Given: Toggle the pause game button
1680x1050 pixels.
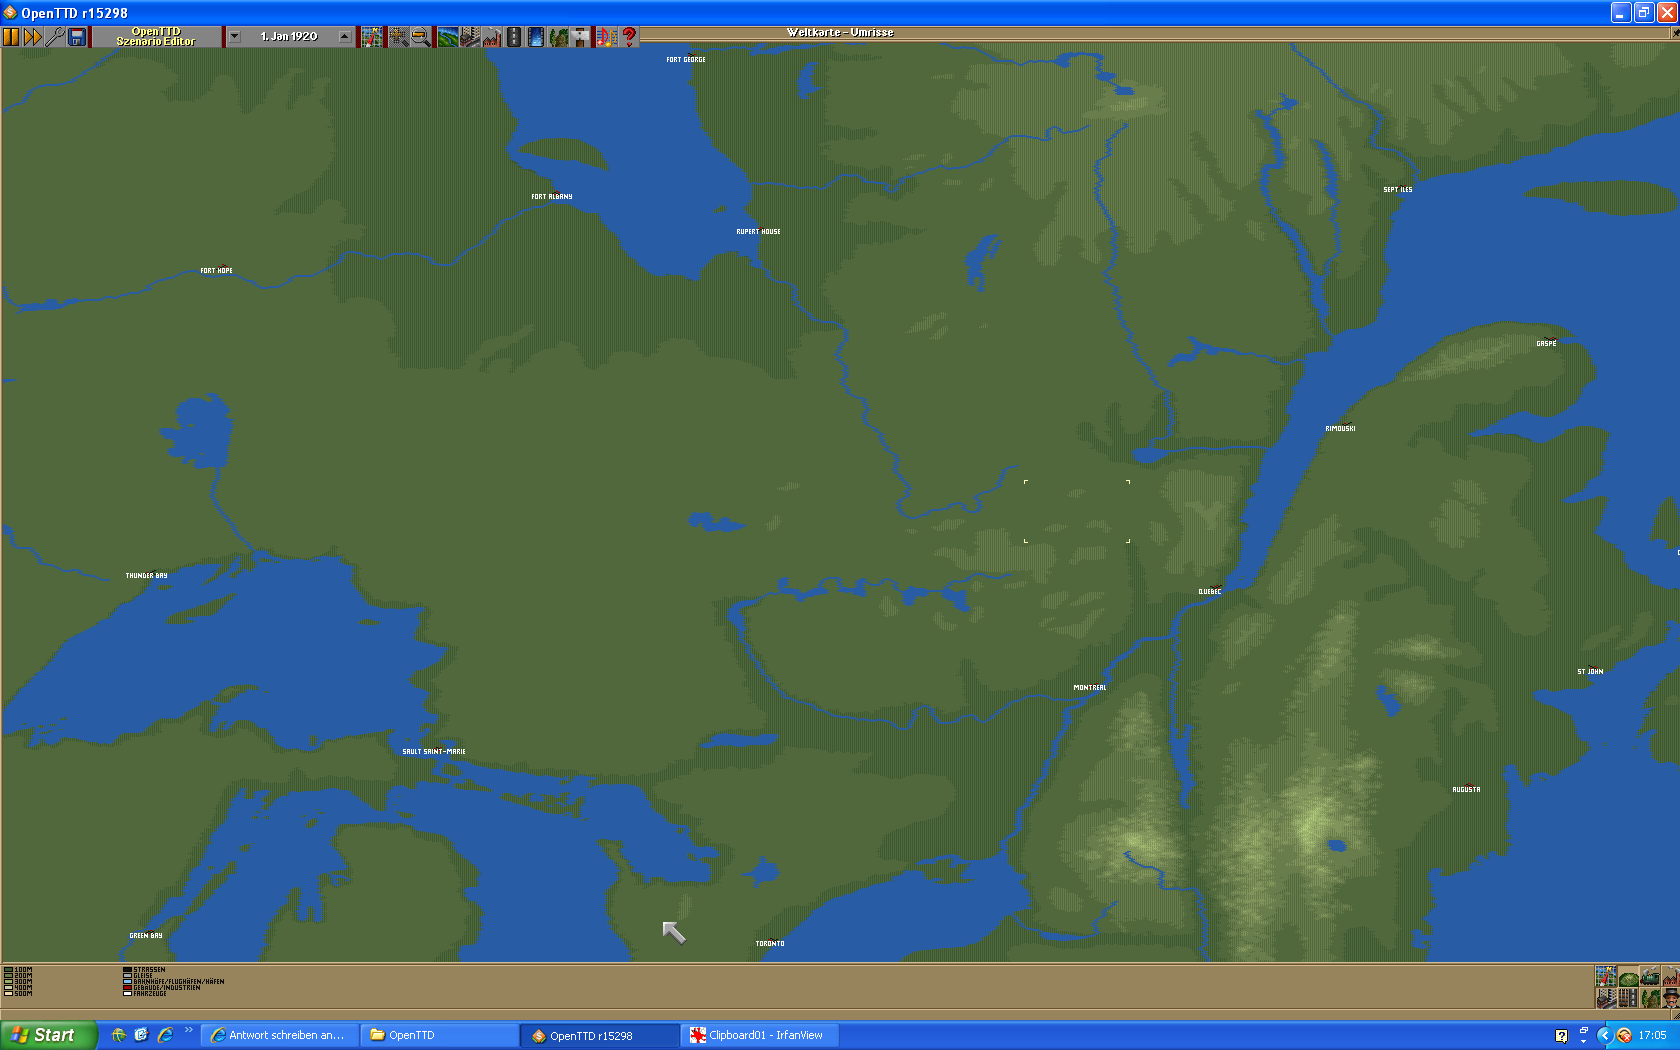Looking at the screenshot, I should [11, 37].
